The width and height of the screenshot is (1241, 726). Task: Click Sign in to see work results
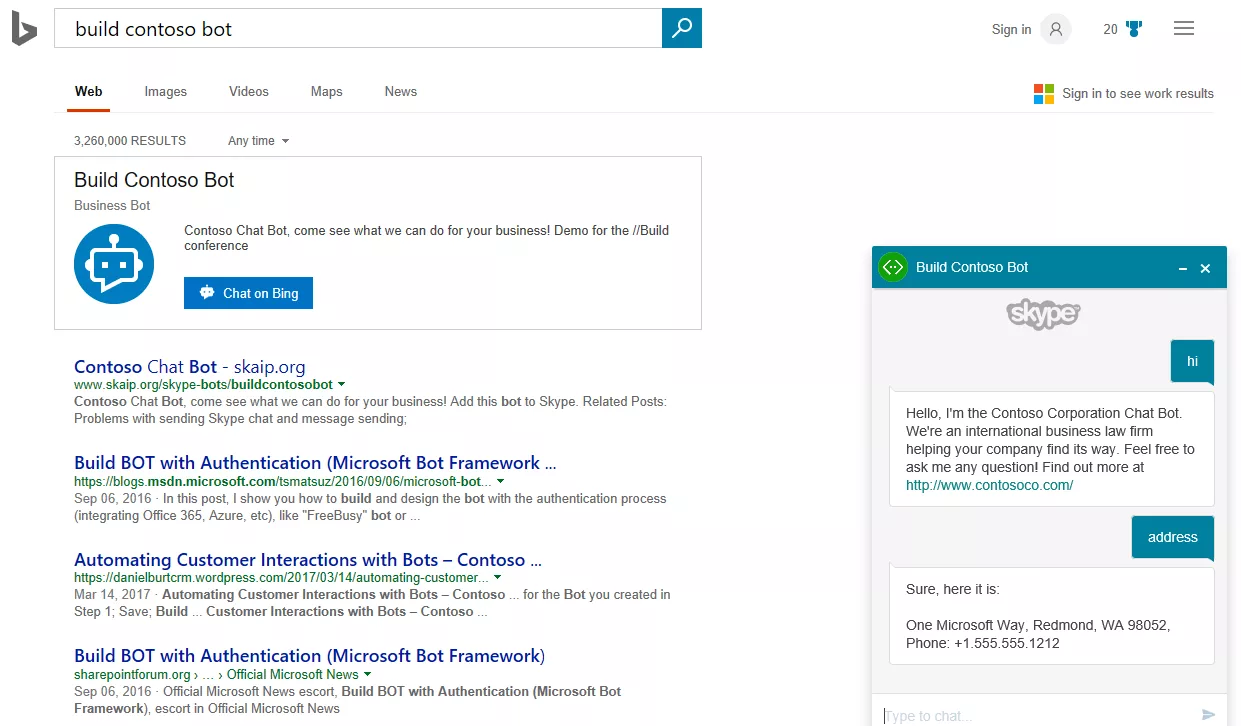click(x=1138, y=93)
